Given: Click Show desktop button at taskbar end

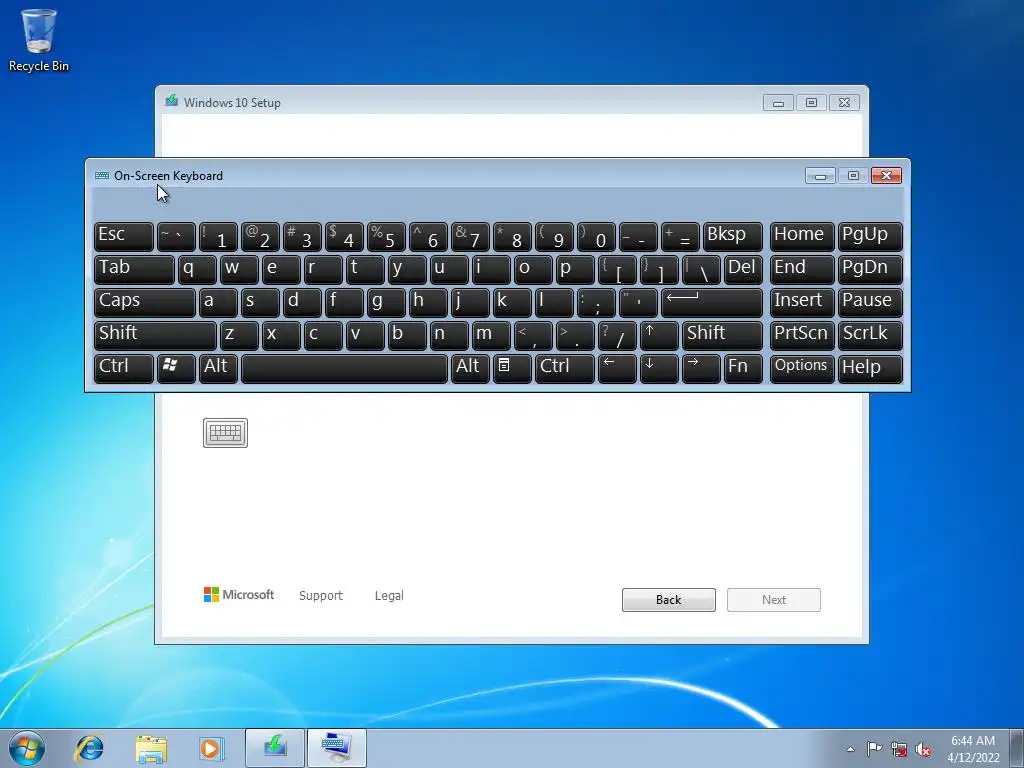Looking at the screenshot, I should (x=1017, y=749).
